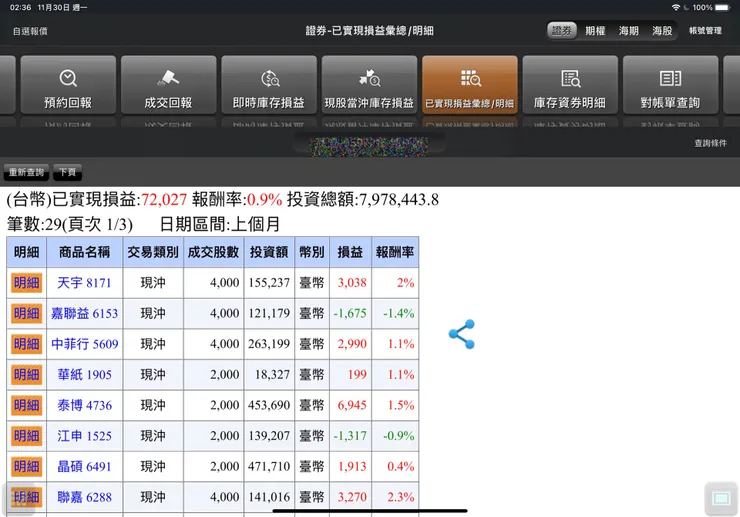The image size is (740, 517).
Task: Switch to 期權 segment
Action: click(x=595, y=31)
